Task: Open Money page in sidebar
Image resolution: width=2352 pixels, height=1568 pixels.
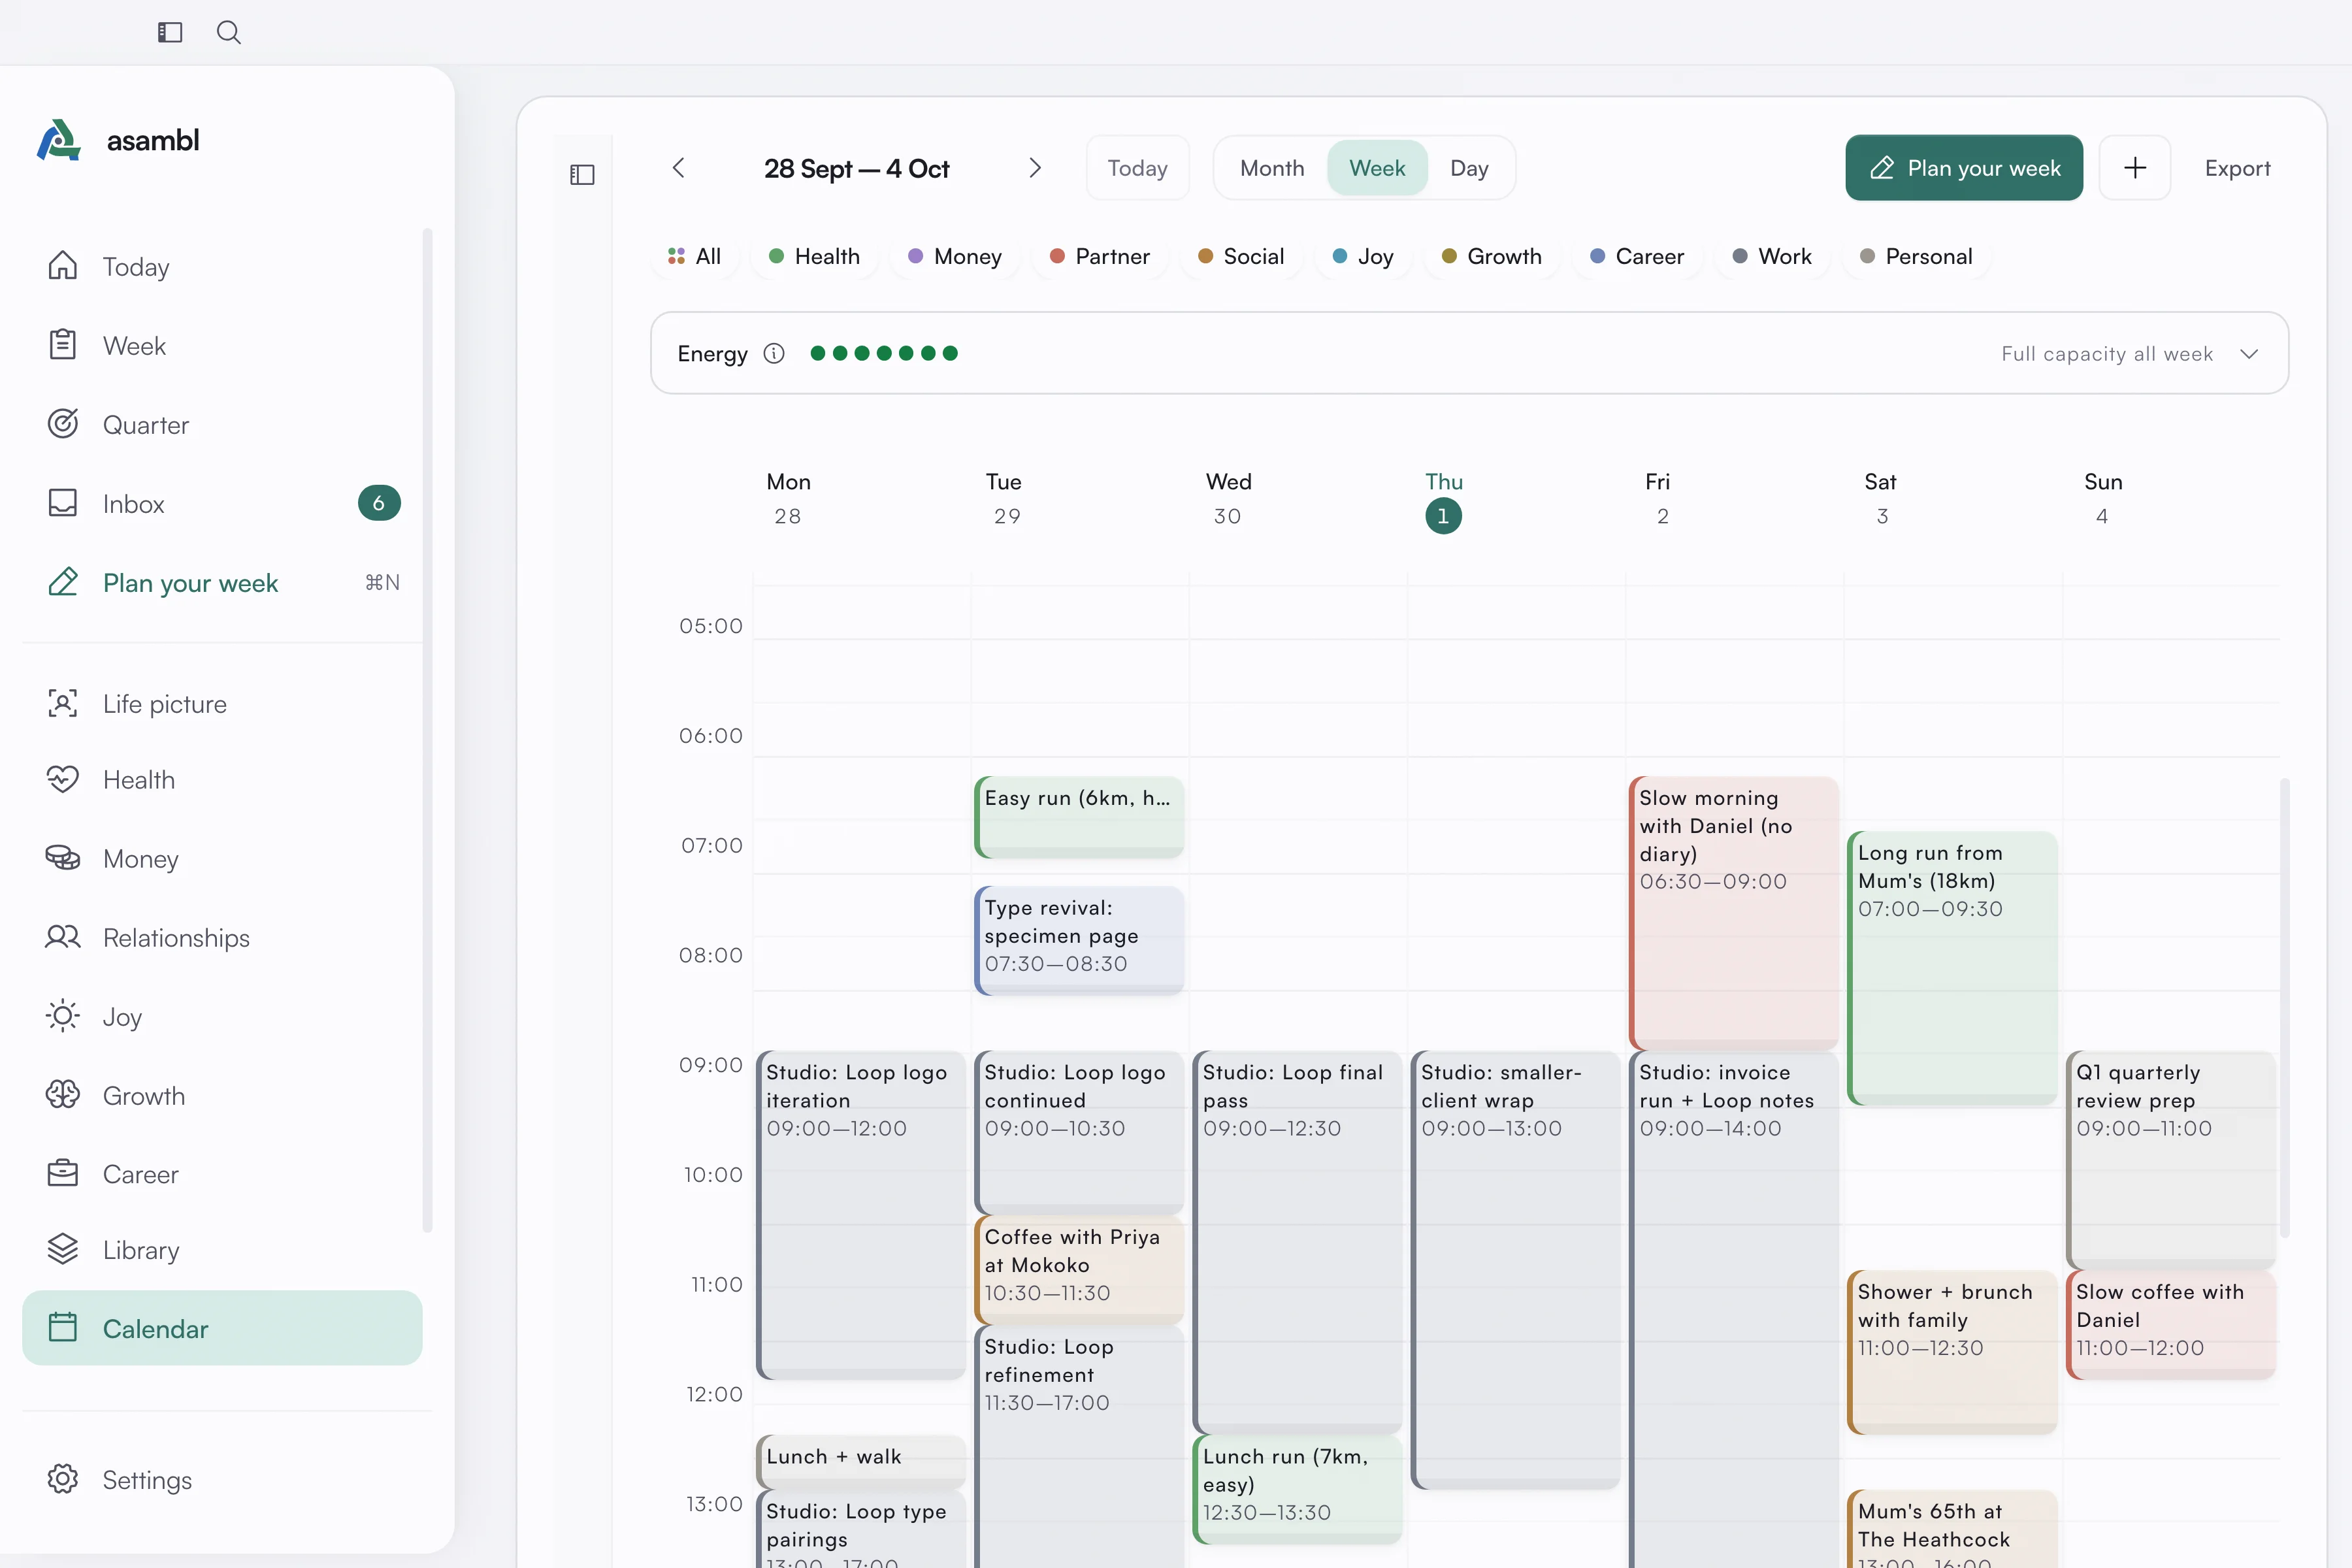Action: coord(222,859)
